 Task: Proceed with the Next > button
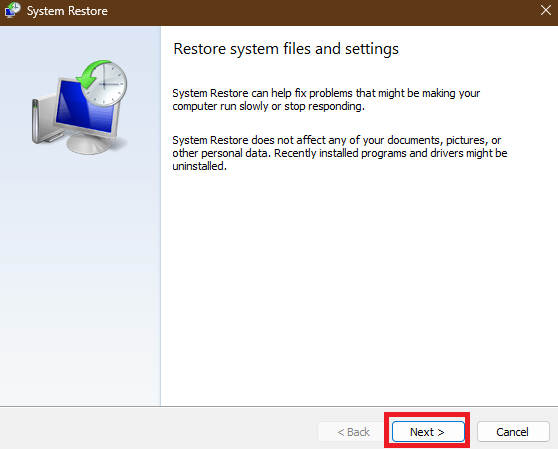428,432
